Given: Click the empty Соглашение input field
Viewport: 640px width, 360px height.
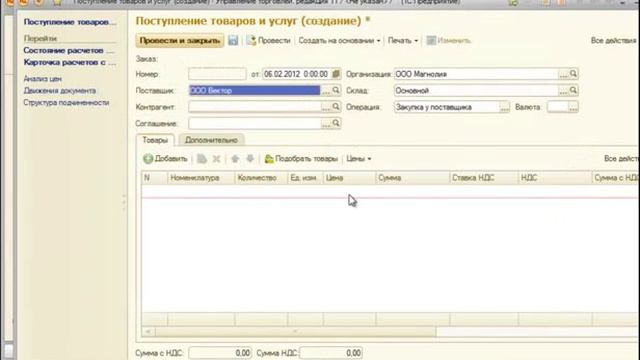Looking at the screenshot, I should pyautogui.click(x=255, y=123).
